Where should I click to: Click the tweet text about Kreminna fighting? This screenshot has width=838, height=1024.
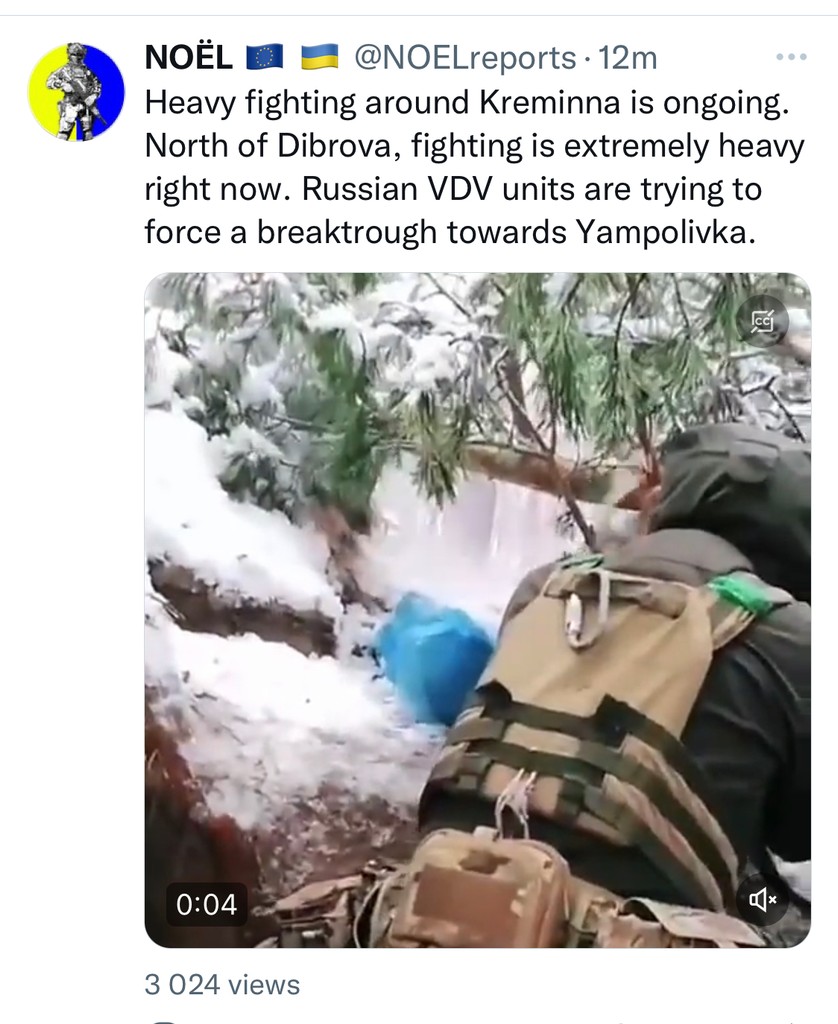[x=474, y=167]
